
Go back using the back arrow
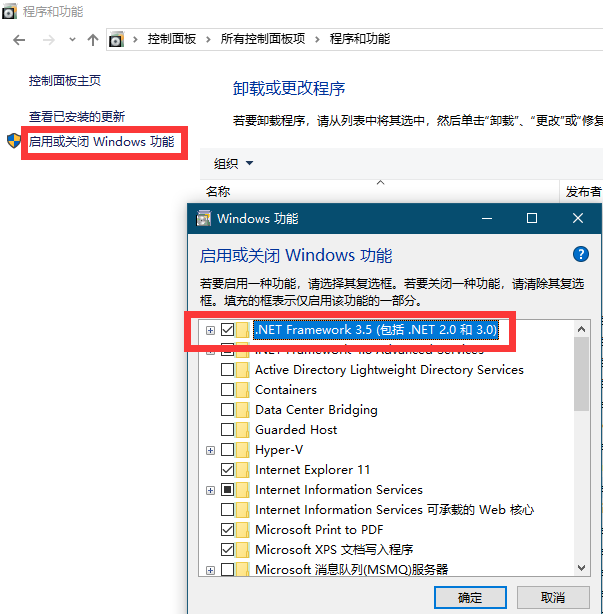pos(19,40)
